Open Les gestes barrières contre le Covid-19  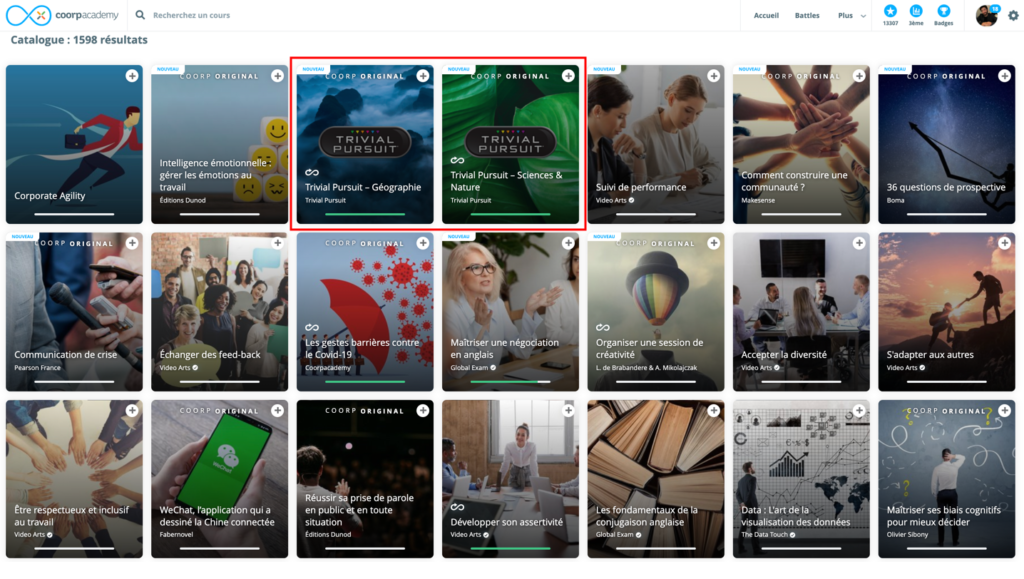364,348
